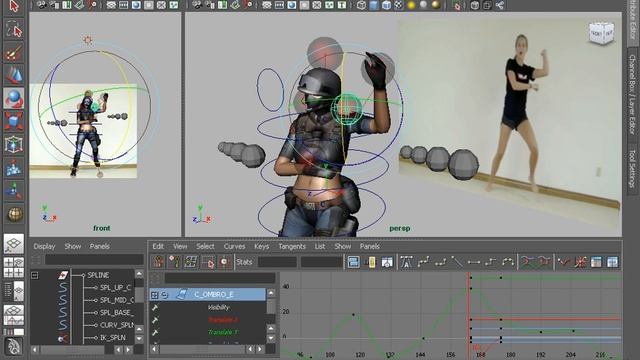Image resolution: width=640 pixels, height=360 pixels.
Task: Open the Graph Editor Curves menu
Action: point(234,246)
